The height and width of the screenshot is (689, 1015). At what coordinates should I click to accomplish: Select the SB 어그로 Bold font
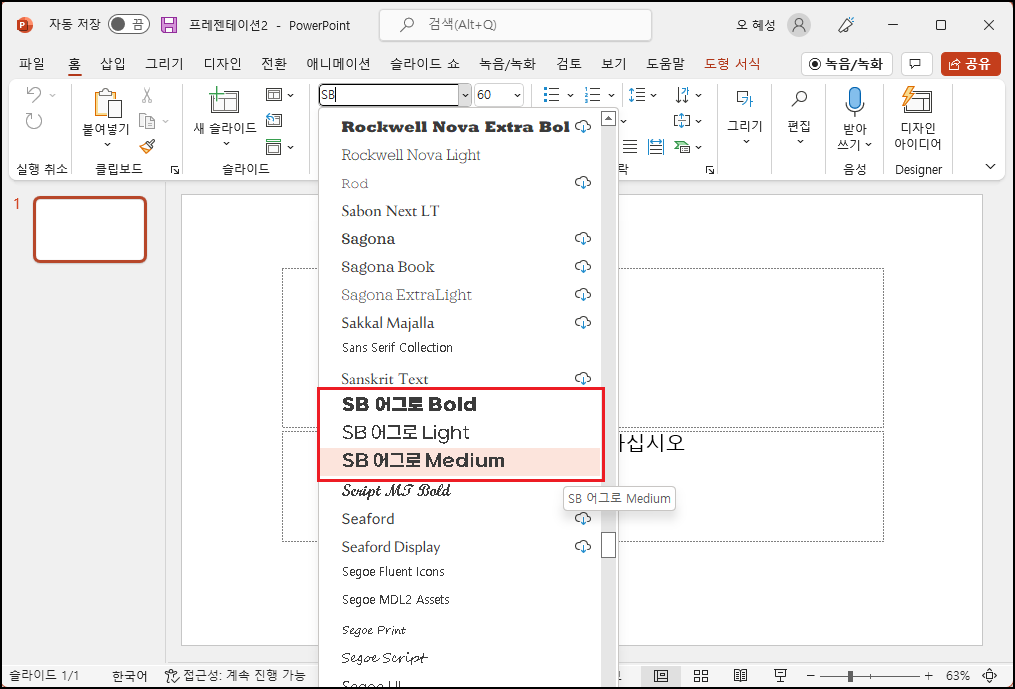[461, 405]
